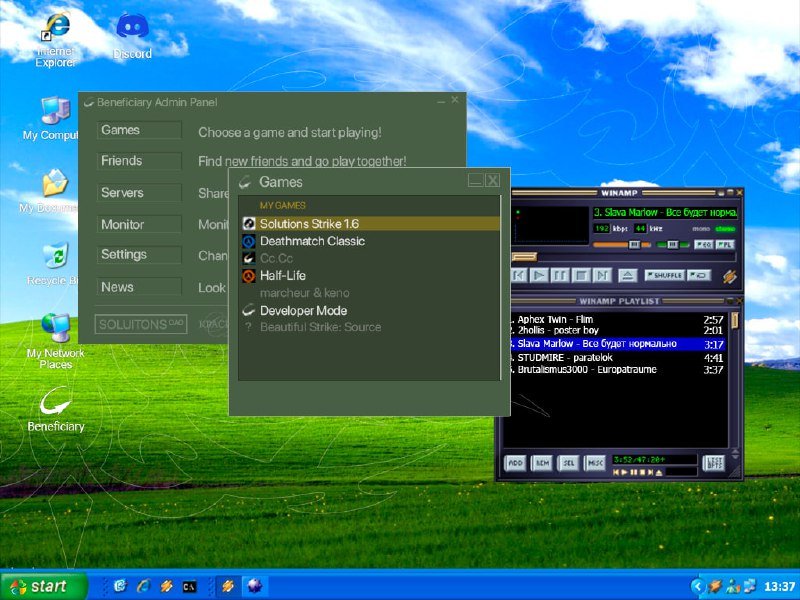Click Winamp lightning bolt logo in main window

tap(730, 276)
